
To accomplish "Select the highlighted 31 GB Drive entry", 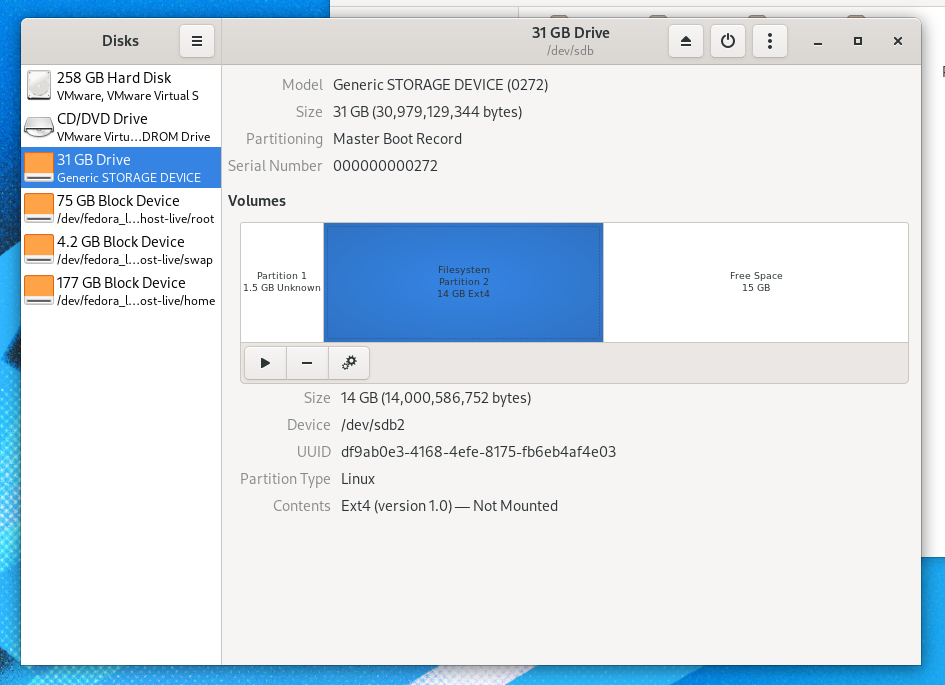I will pyautogui.click(x=110, y=167).
